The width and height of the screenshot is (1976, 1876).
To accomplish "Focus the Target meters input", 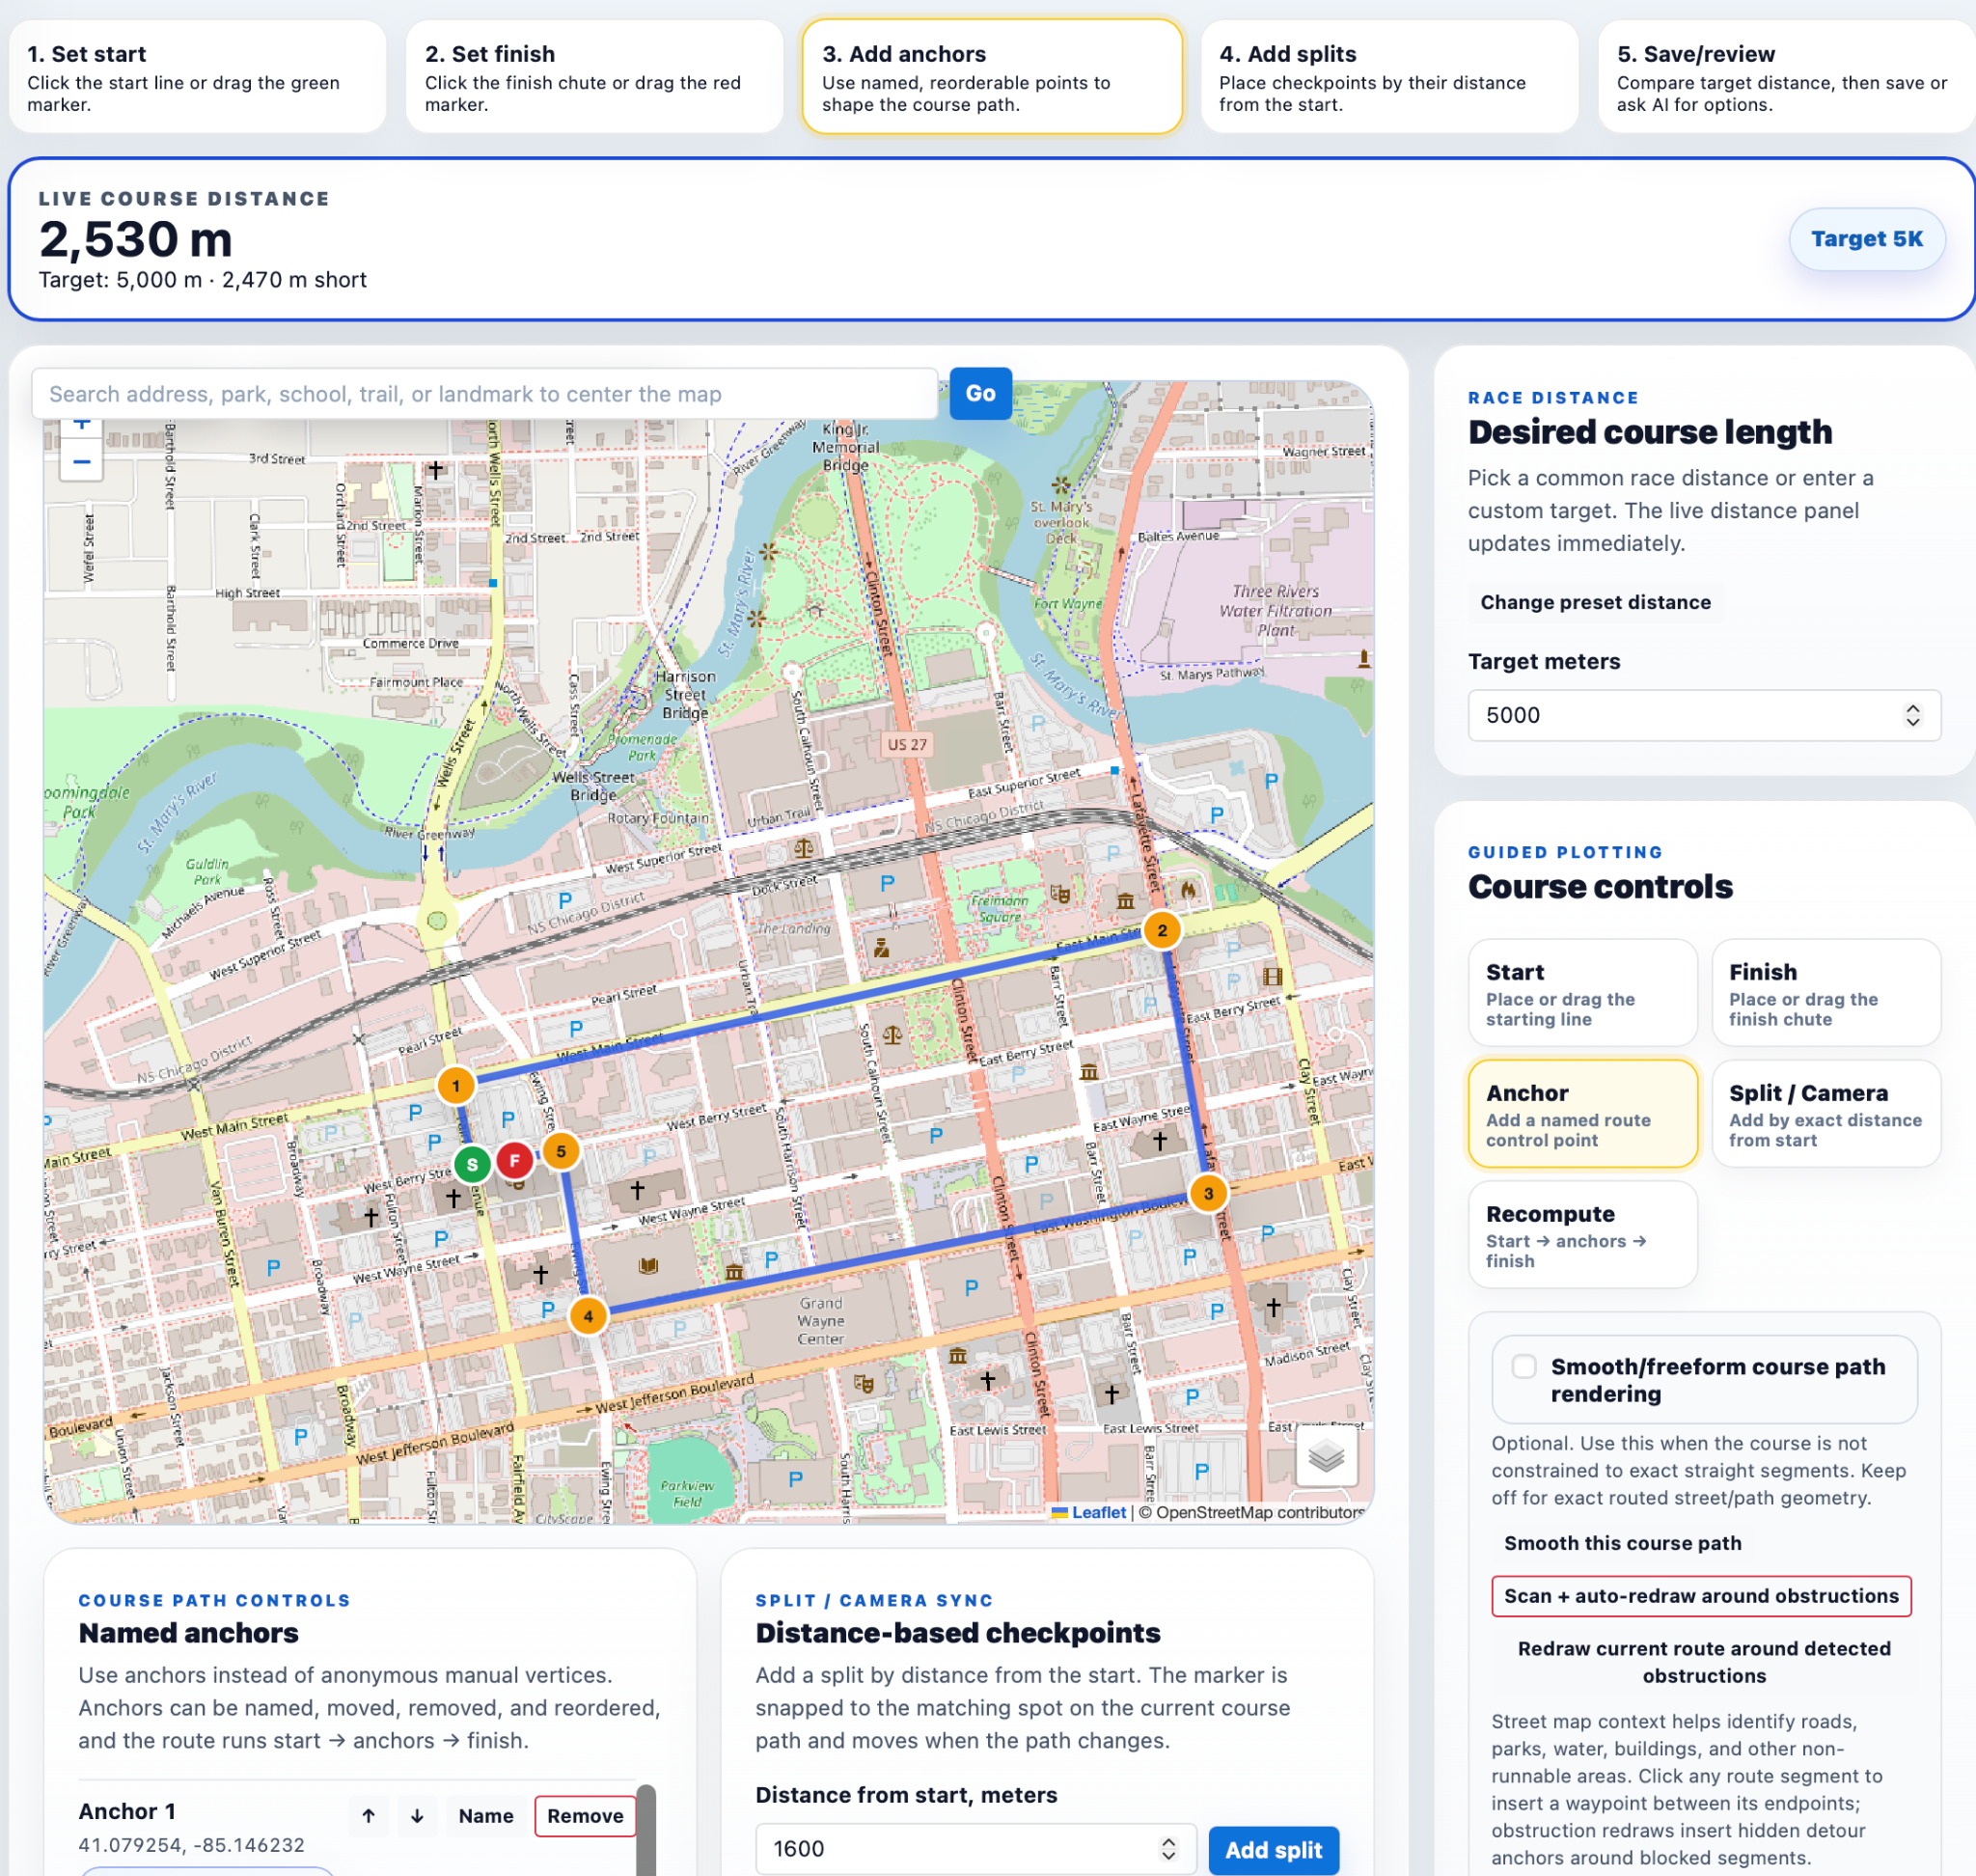I will pos(1704,715).
